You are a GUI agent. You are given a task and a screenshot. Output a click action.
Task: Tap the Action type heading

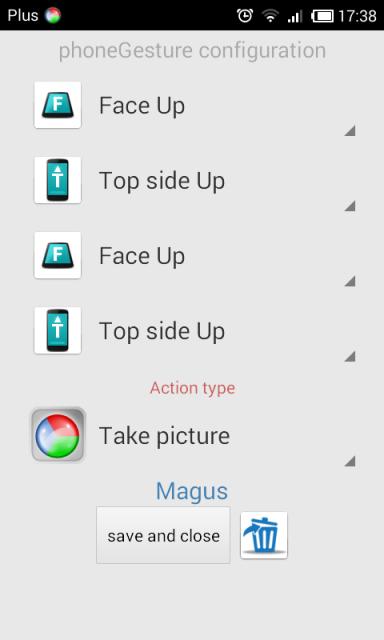[192, 388]
